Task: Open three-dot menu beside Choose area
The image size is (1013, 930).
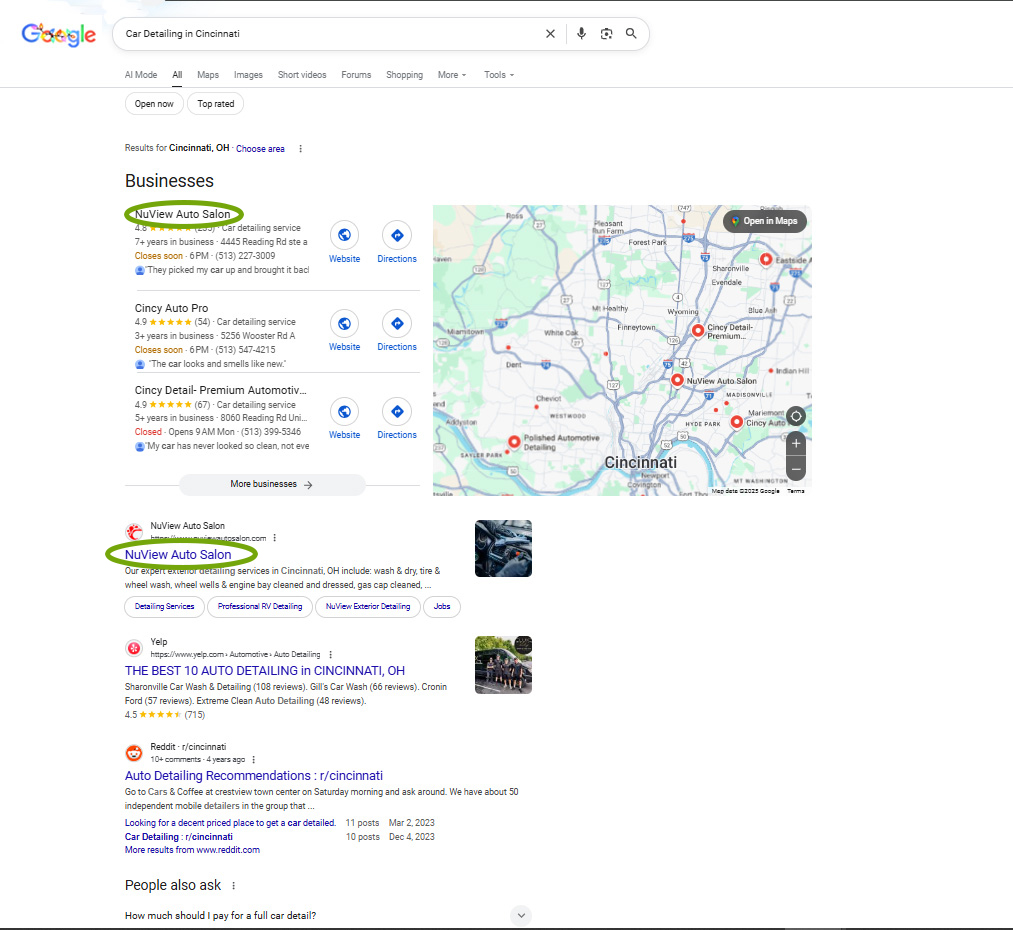Action: click(x=300, y=149)
